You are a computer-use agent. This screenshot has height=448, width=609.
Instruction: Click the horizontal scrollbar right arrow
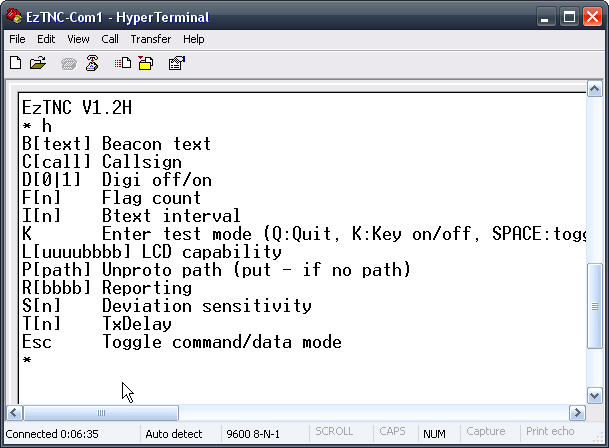(x=577, y=413)
